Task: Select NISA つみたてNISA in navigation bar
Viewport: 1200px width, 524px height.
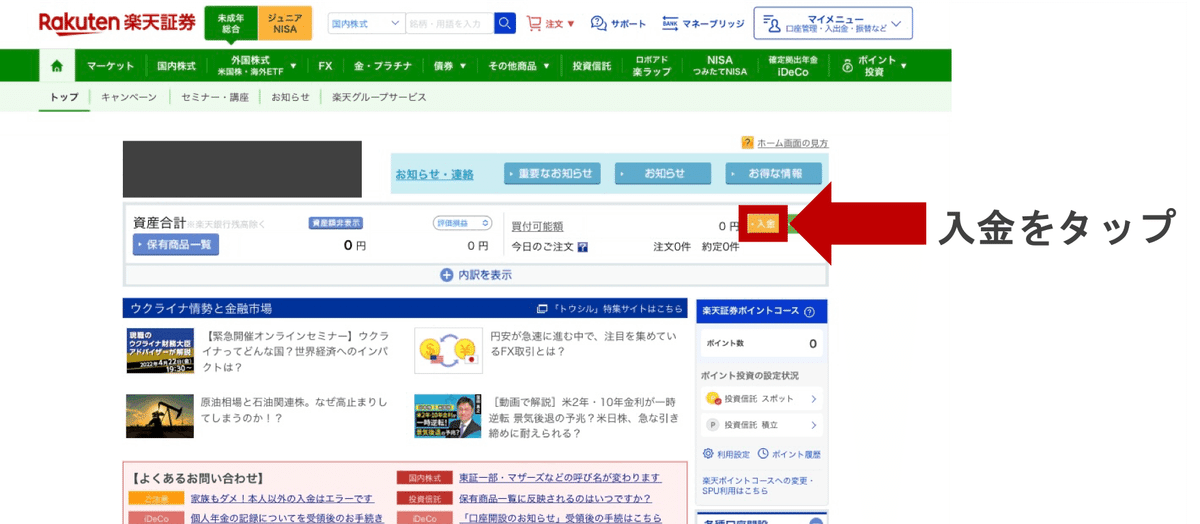Action: point(719,66)
